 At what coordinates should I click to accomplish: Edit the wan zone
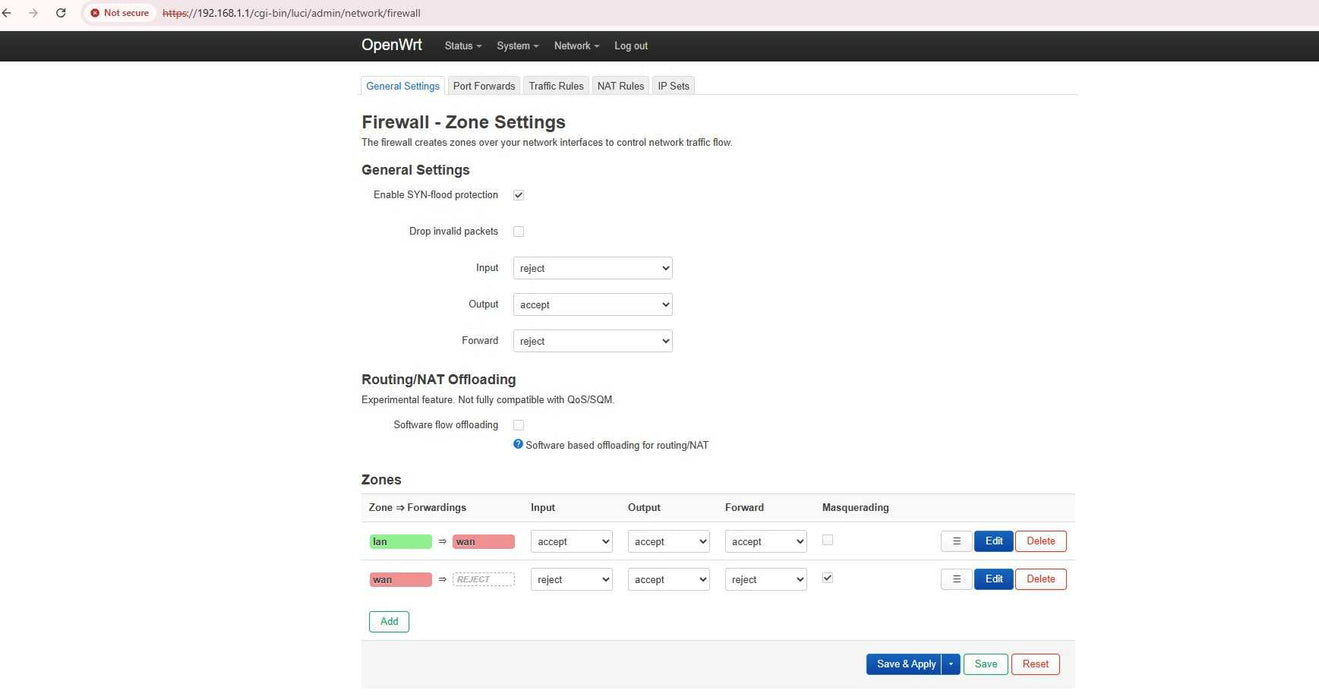click(x=994, y=579)
